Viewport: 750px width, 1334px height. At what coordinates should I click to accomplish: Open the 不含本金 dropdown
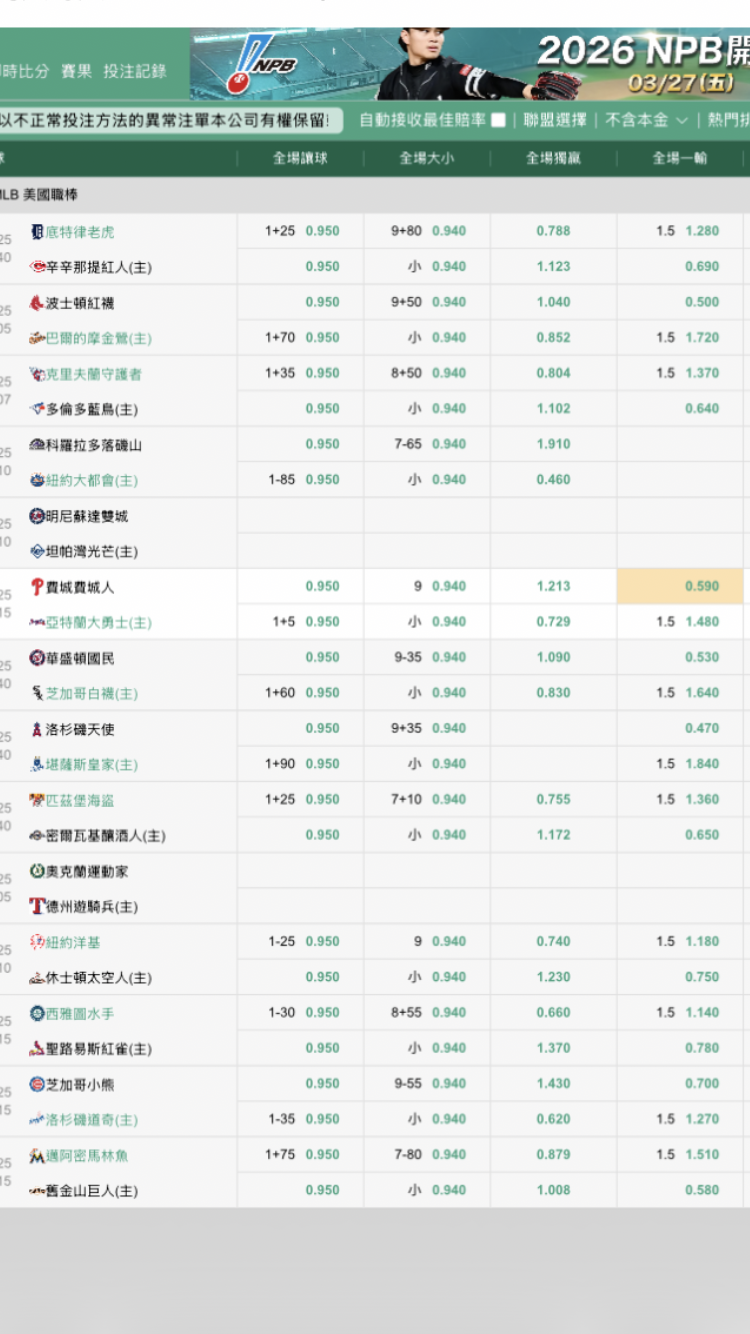[646, 120]
